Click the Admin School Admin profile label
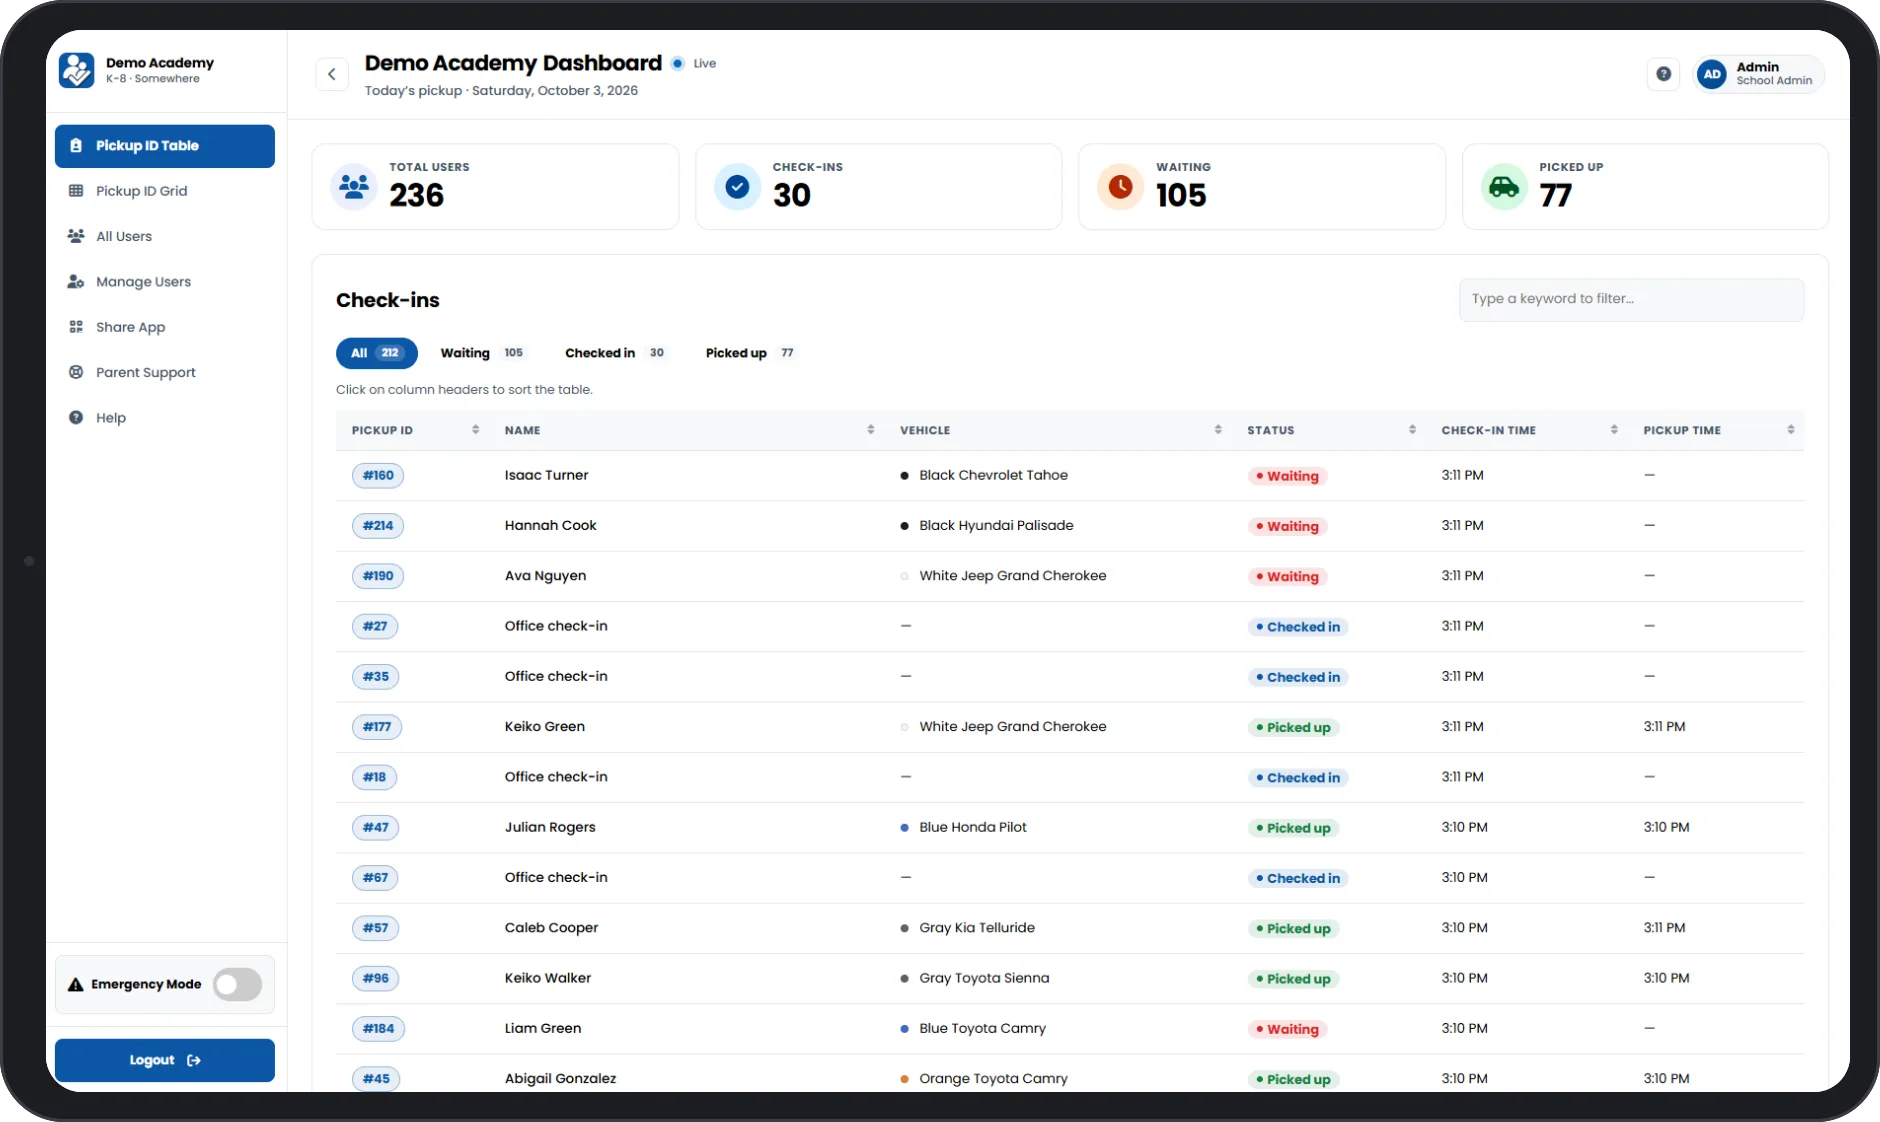This screenshot has height=1122, width=1880. pyautogui.click(x=1774, y=74)
